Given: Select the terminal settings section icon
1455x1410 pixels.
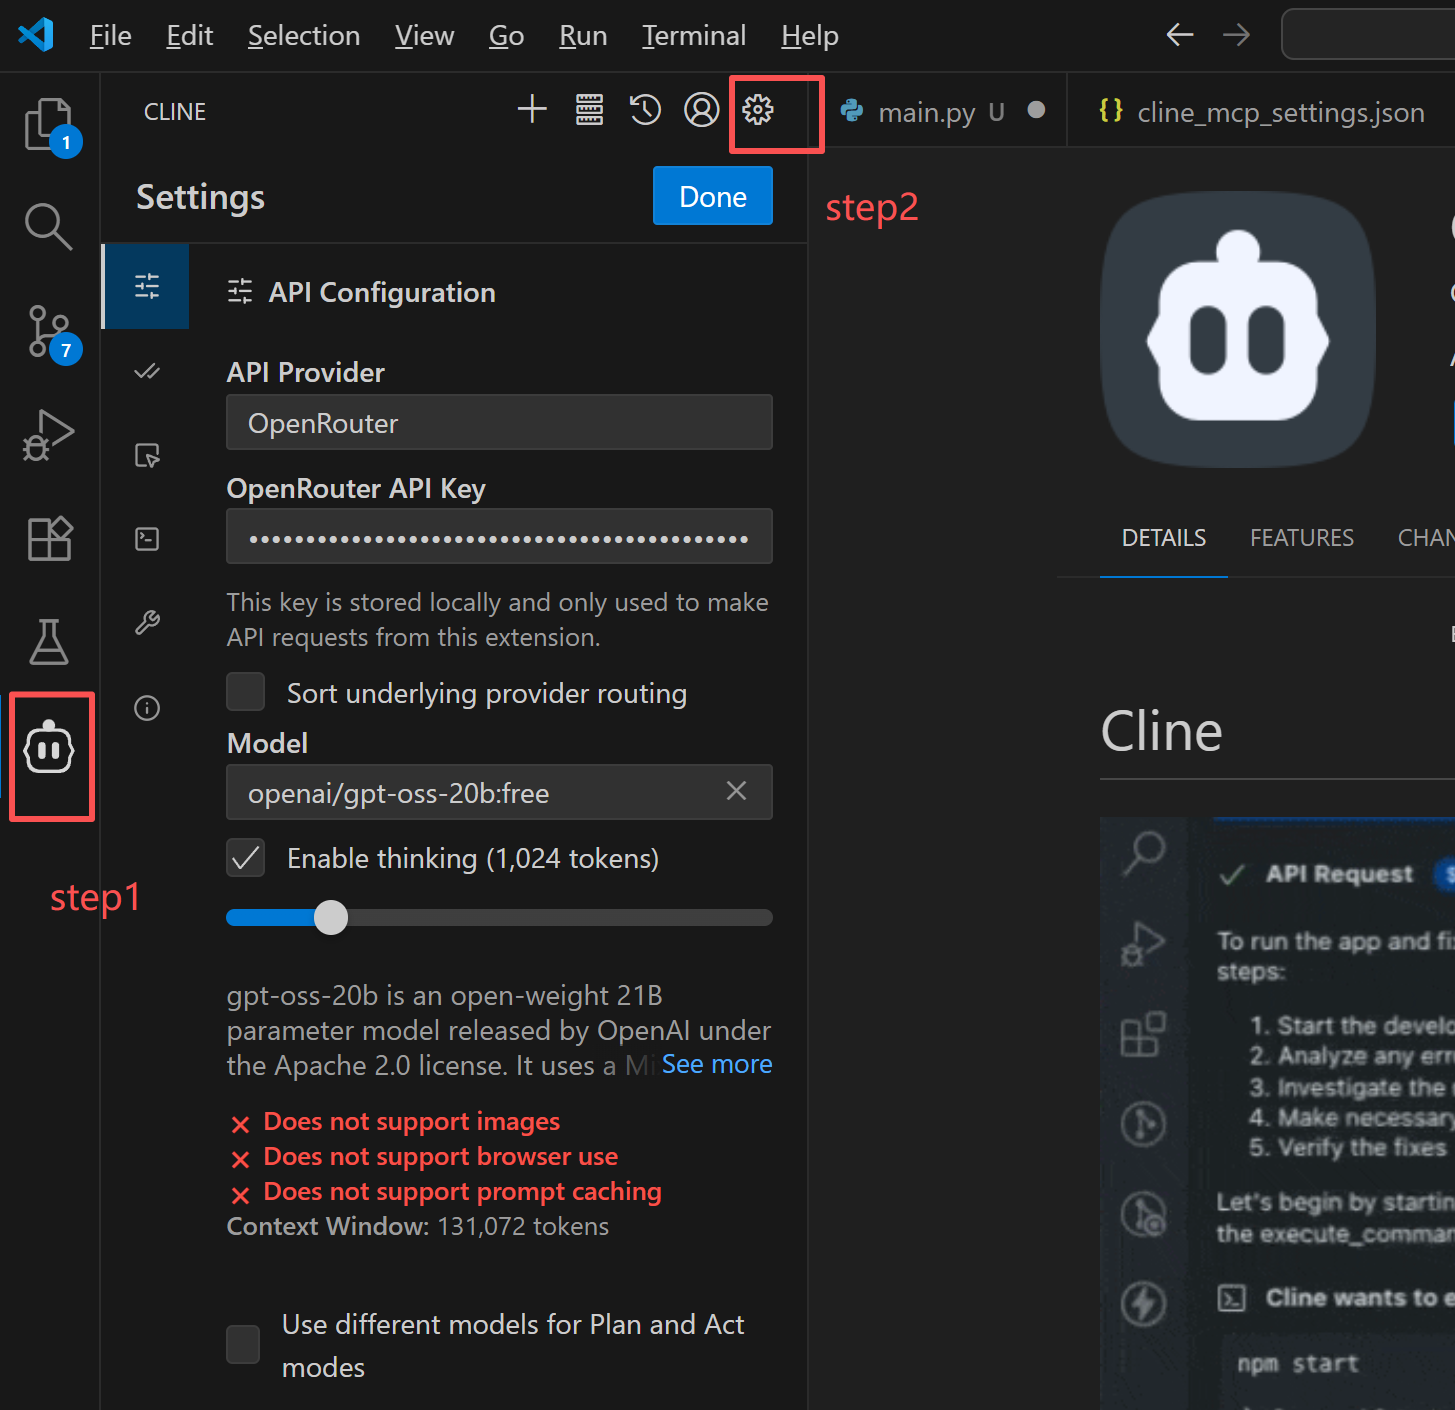Looking at the screenshot, I should coord(147,539).
